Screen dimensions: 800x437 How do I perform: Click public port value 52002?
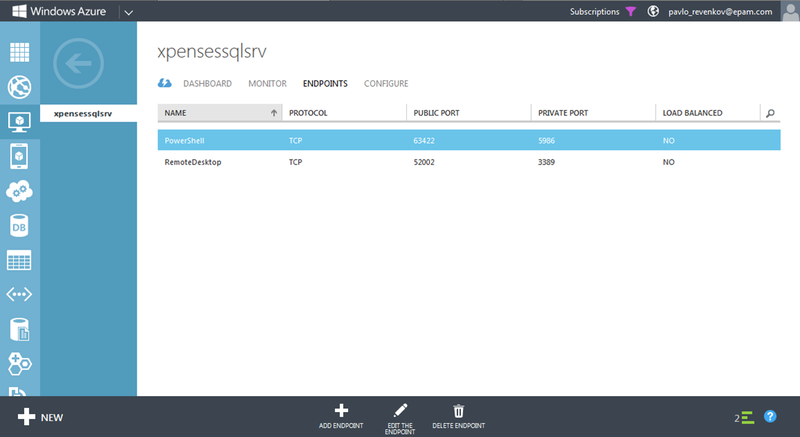click(424, 162)
